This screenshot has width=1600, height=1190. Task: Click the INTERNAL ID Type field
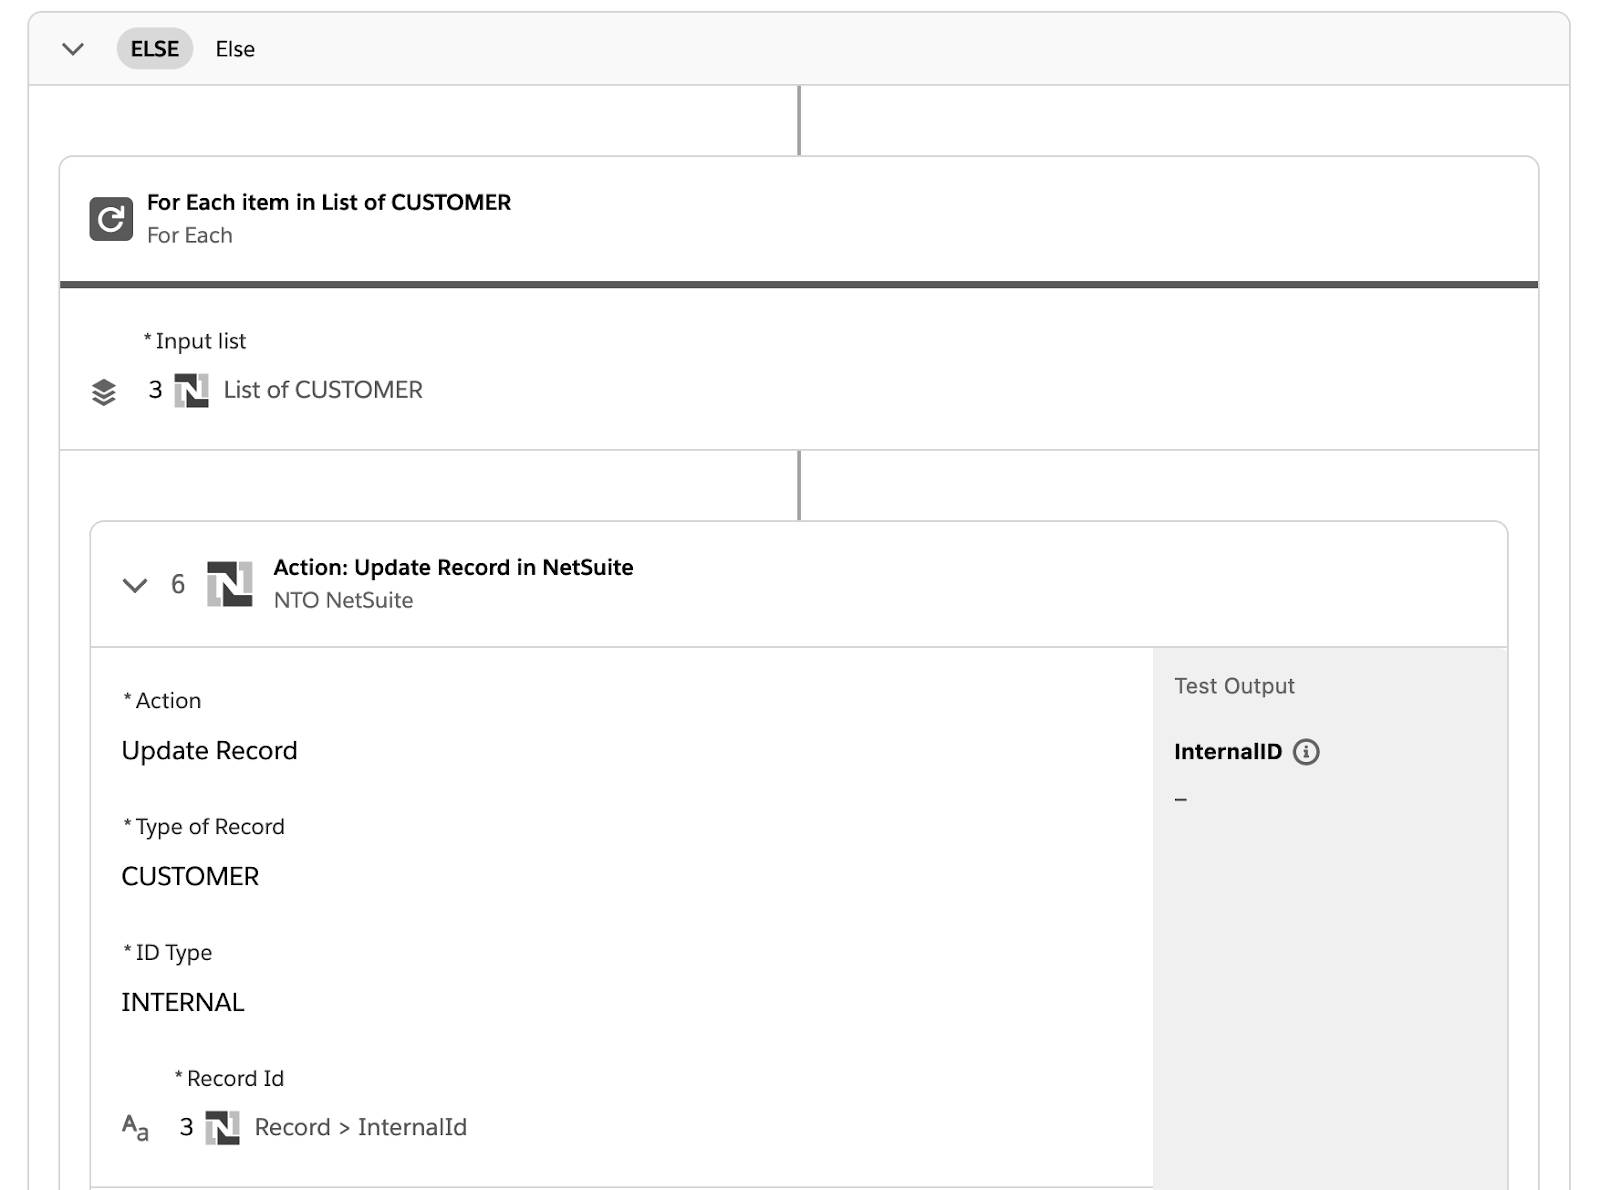pos(183,1003)
